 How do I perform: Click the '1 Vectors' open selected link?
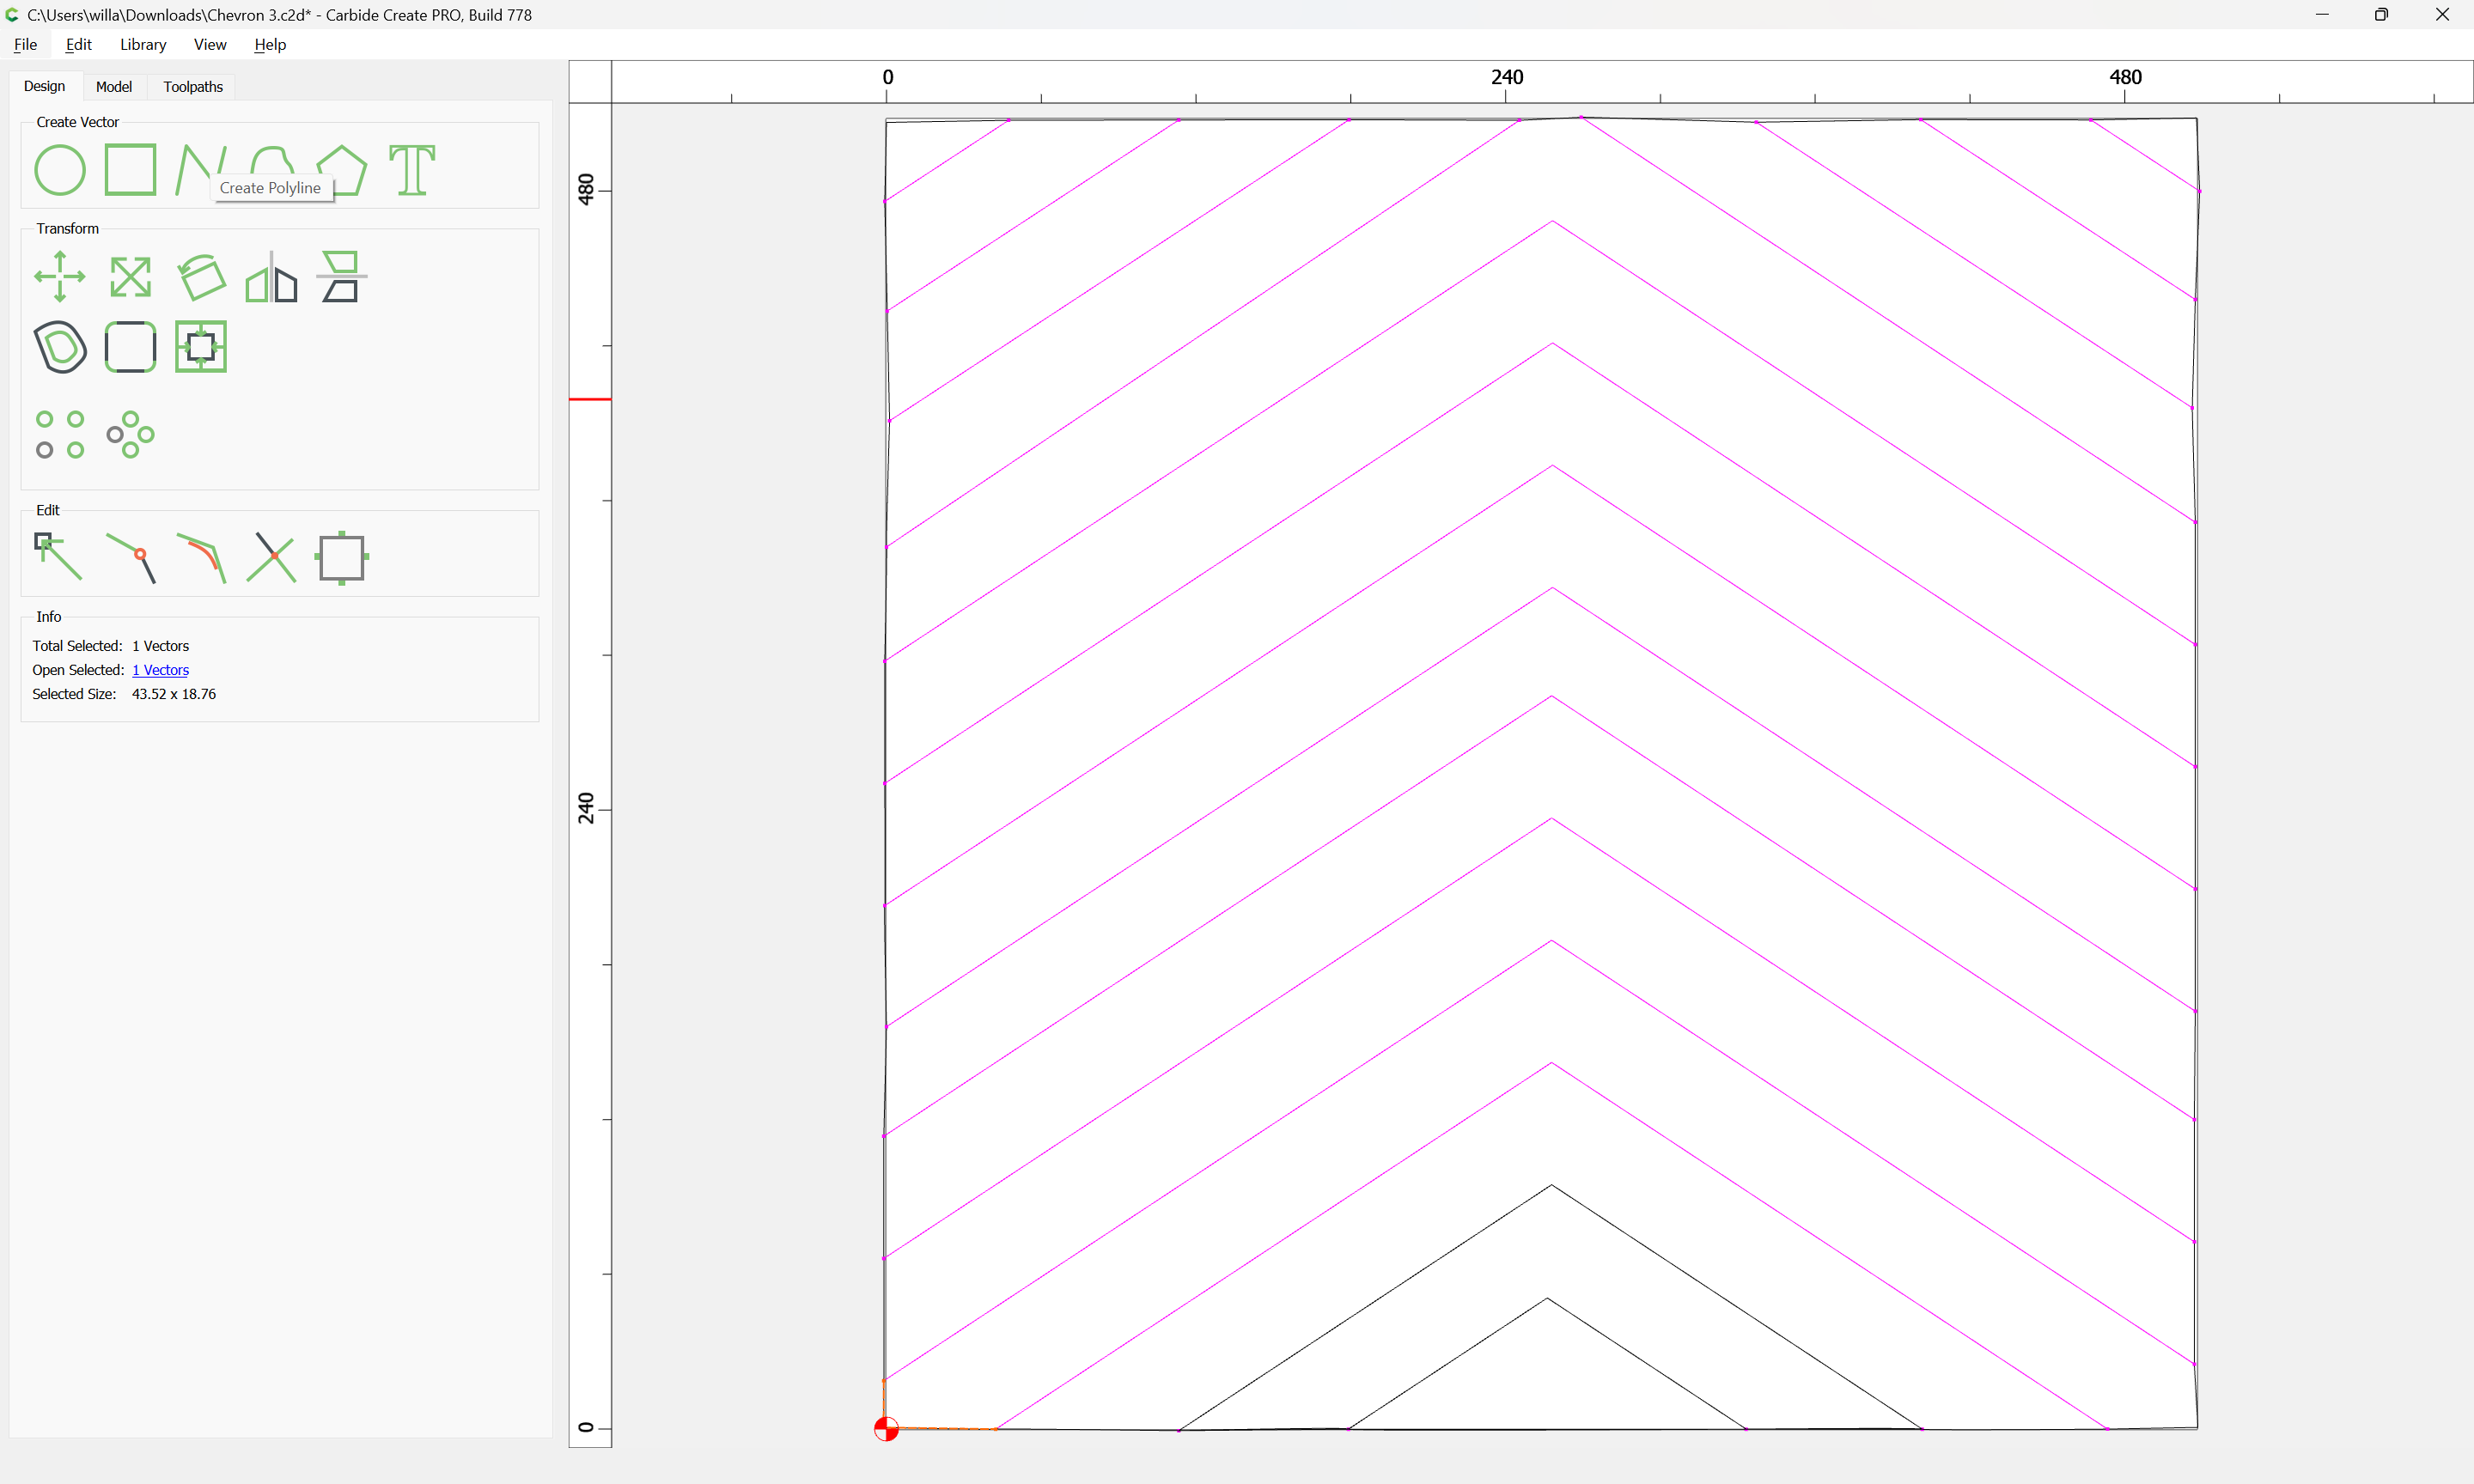160,670
